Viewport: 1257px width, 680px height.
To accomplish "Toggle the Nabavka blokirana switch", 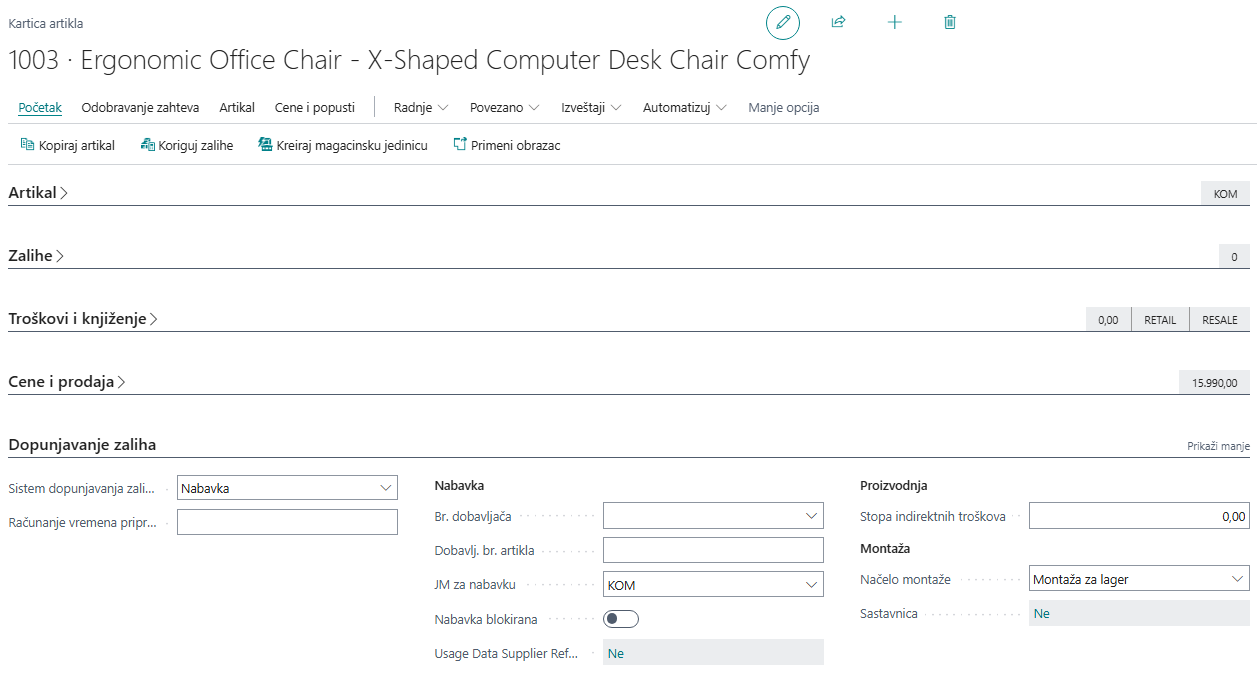I will pos(621,619).
